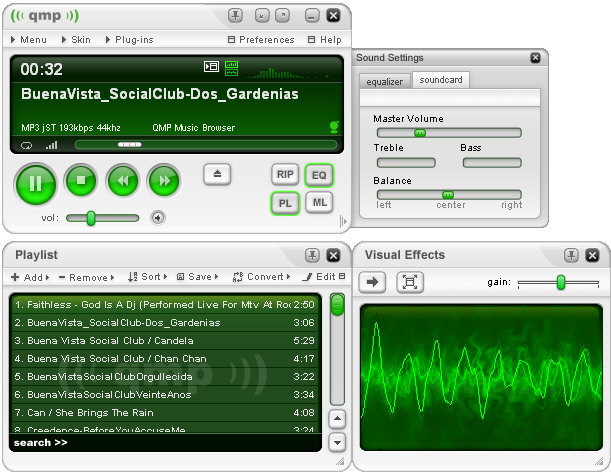Switch to the equalizer tab

coord(384,81)
